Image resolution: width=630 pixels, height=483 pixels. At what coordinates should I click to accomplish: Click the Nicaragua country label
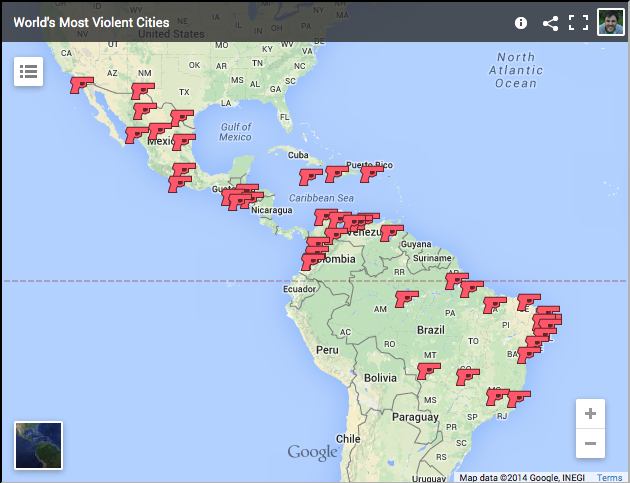[272, 210]
